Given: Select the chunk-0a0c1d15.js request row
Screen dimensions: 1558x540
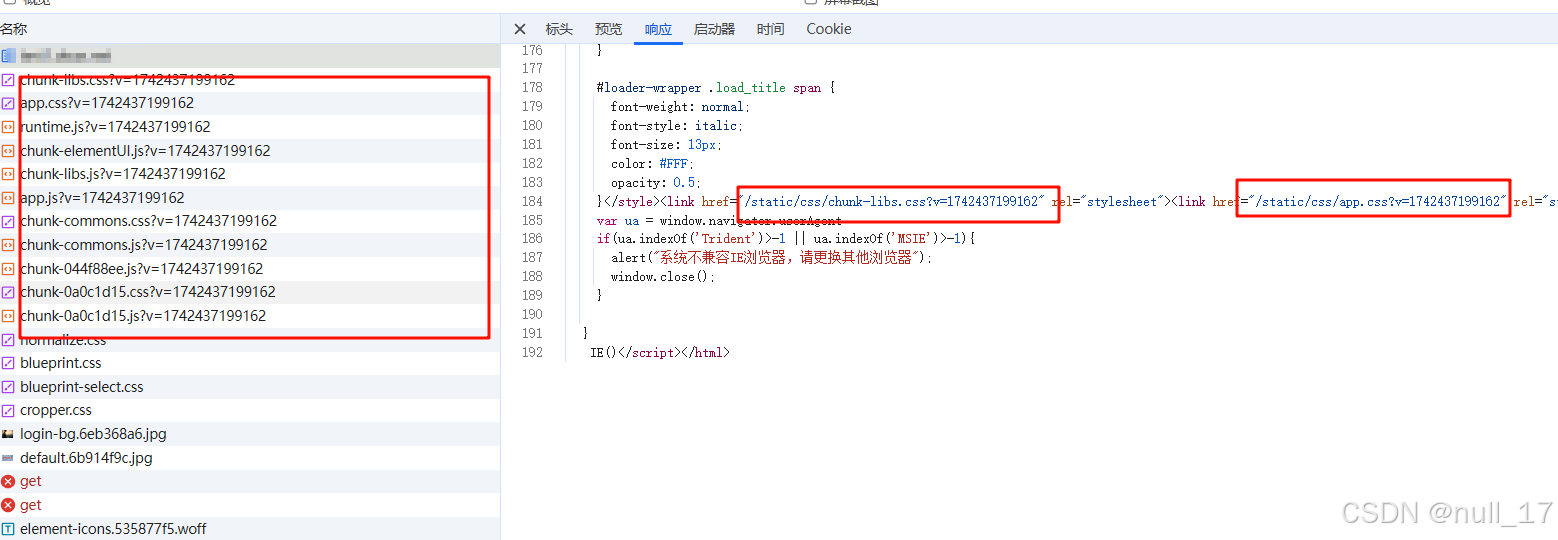Looking at the screenshot, I should (250, 316).
